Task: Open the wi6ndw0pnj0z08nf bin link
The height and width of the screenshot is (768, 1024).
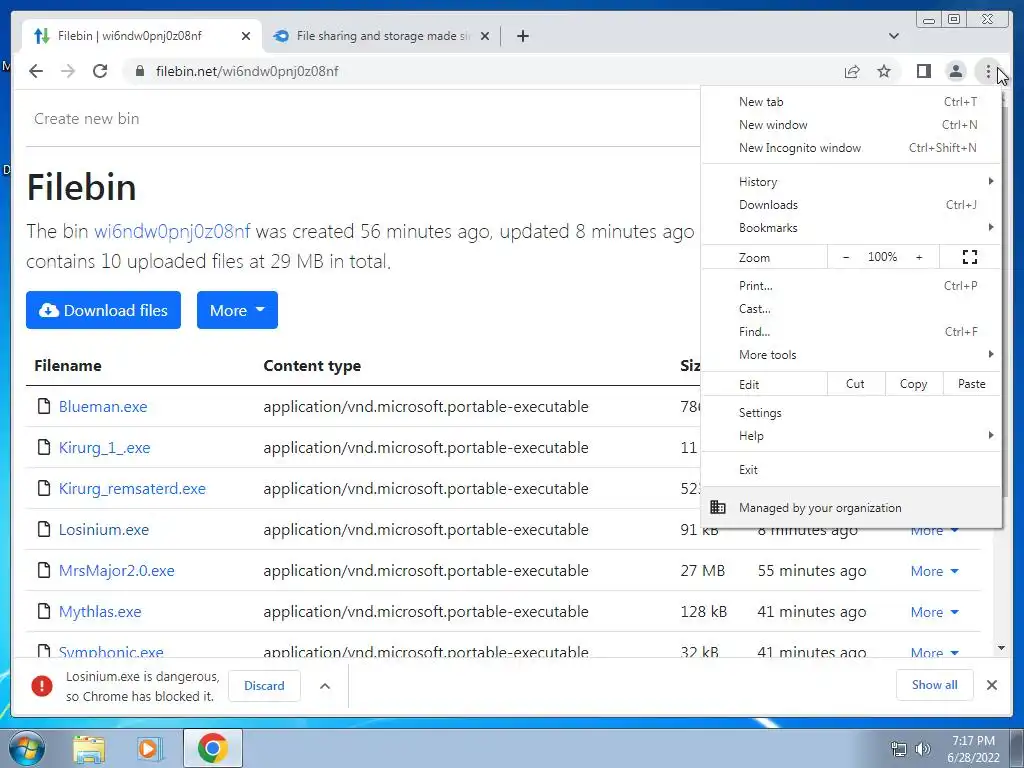Action: pos(172,231)
